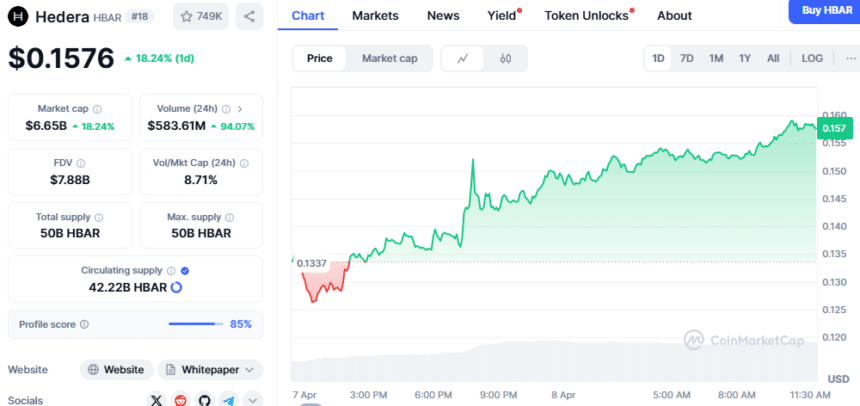860x406 pixels.
Task: Click the Buy HBAR button
Action: tap(824, 9)
